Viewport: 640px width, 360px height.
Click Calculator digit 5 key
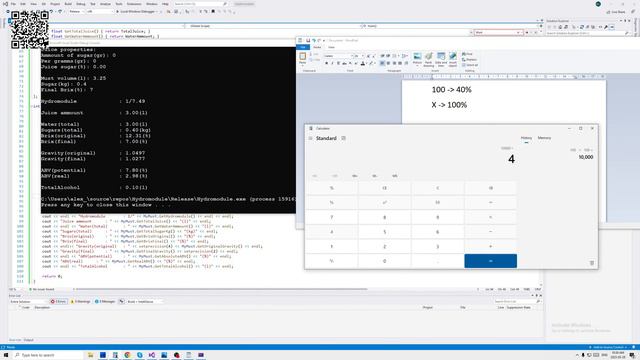(x=384, y=232)
